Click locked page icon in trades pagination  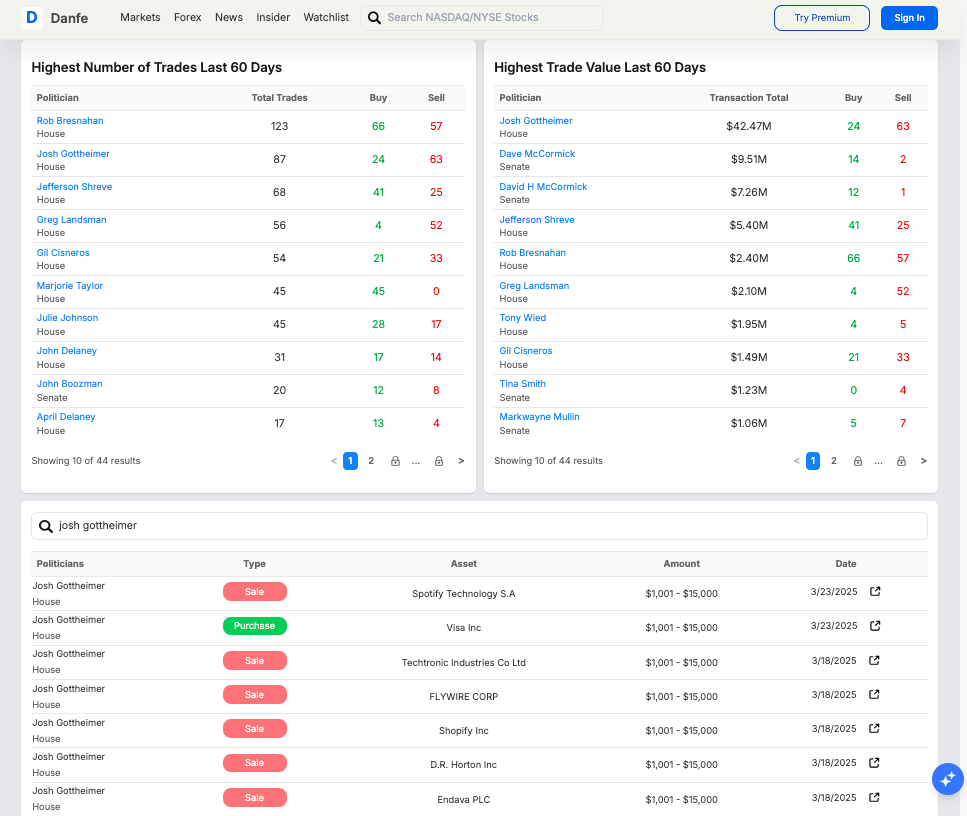395,461
